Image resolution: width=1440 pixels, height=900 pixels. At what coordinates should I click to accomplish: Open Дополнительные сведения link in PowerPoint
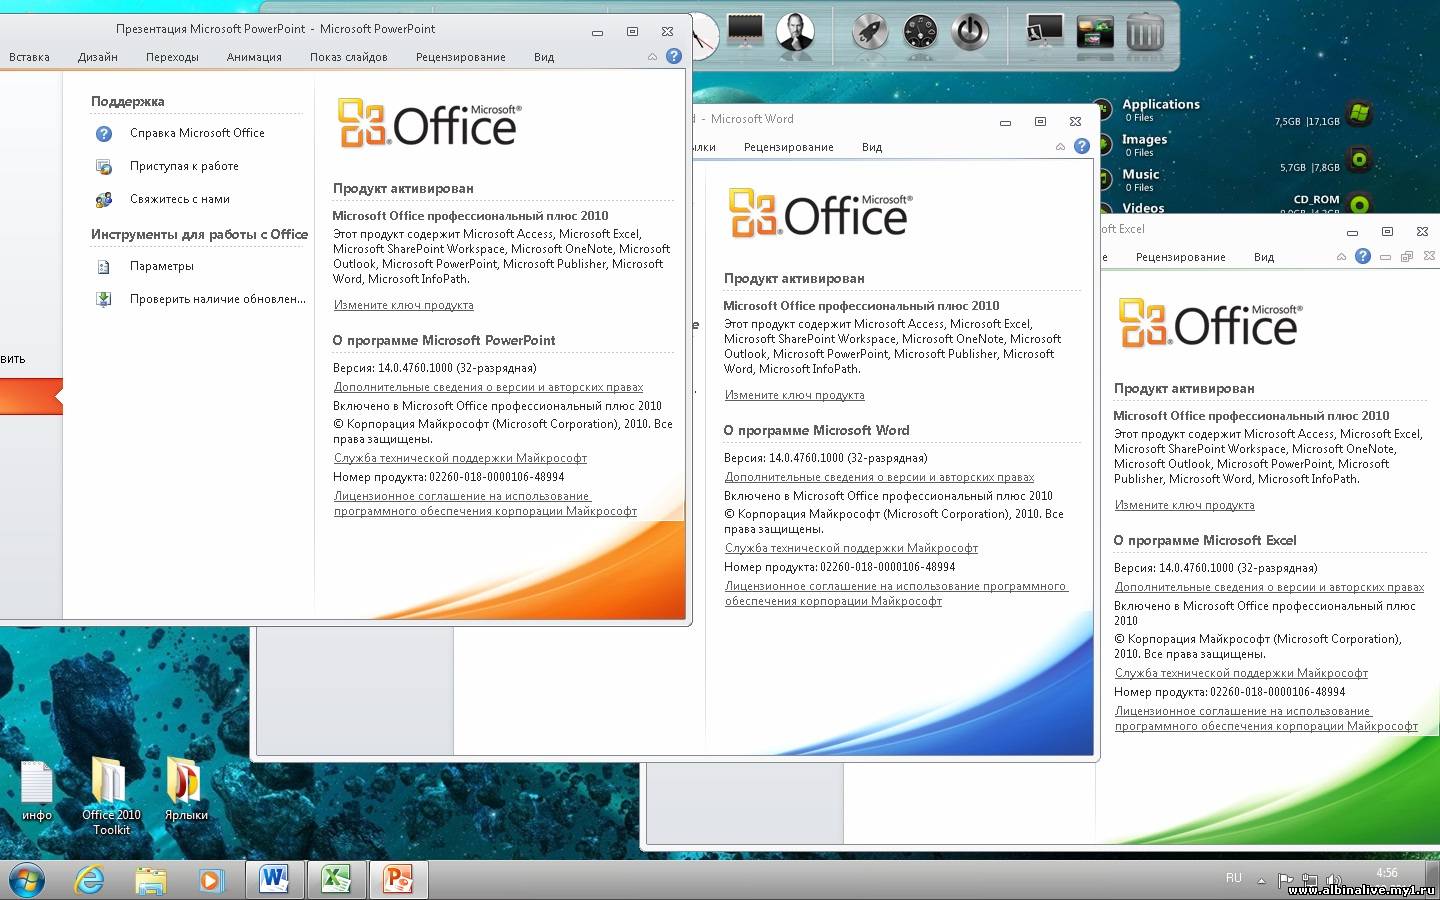(x=489, y=387)
